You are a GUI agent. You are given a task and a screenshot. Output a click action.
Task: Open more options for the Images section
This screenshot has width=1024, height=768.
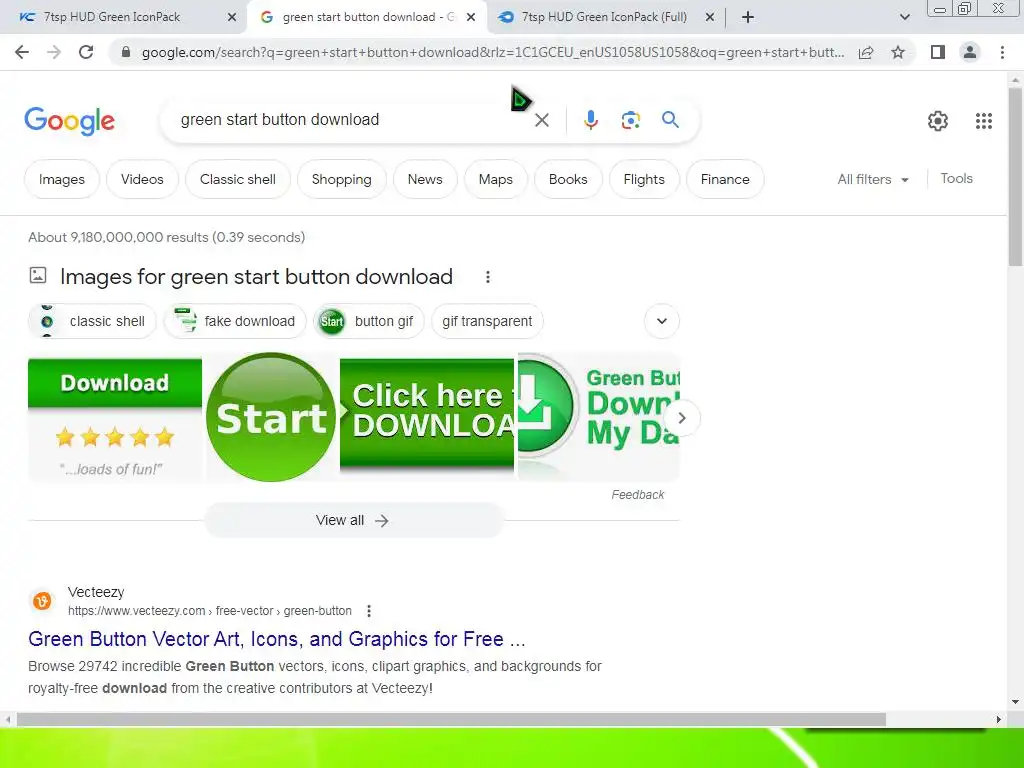(488, 277)
